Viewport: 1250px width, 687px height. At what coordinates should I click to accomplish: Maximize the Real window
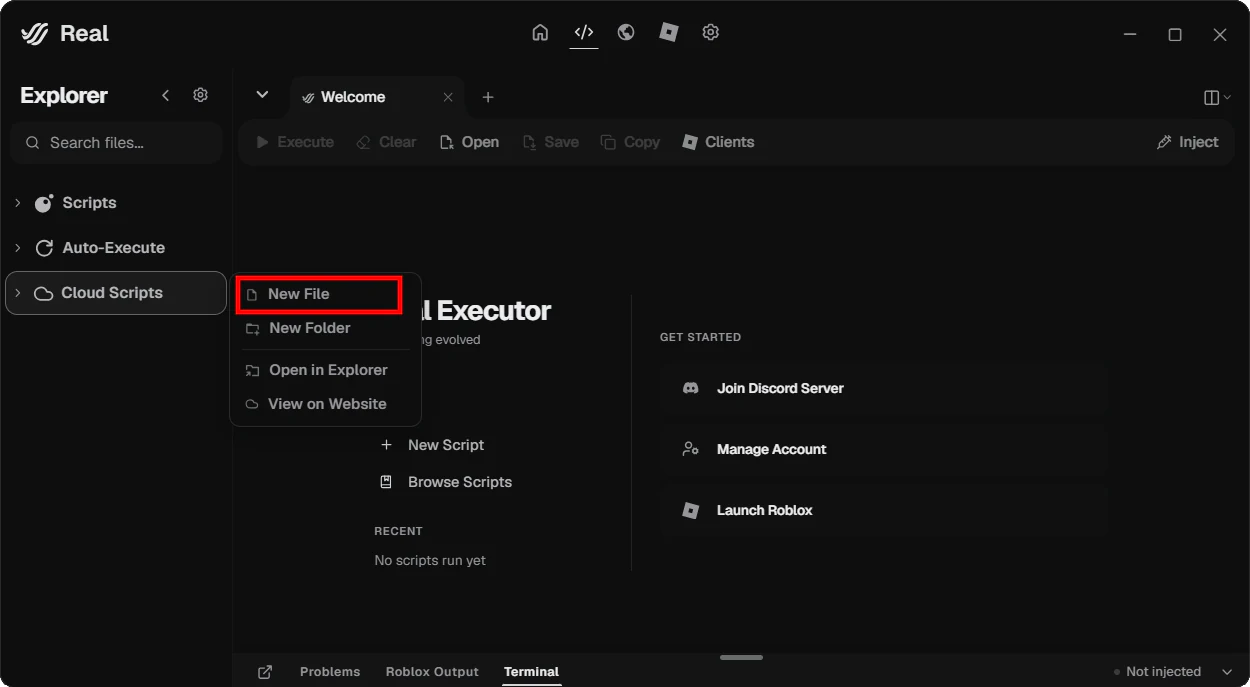[1175, 34]
